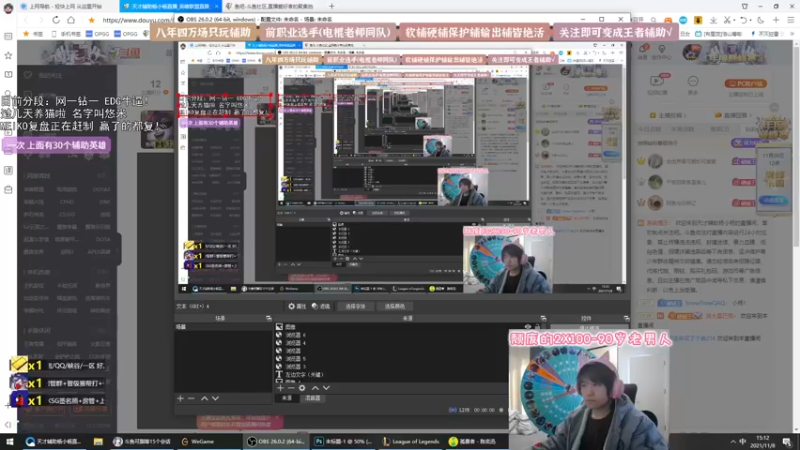Switch to OBS 26.0.2 taskbar item
The height and width of the screenshot is (450, 800).
tap(276, 441)
